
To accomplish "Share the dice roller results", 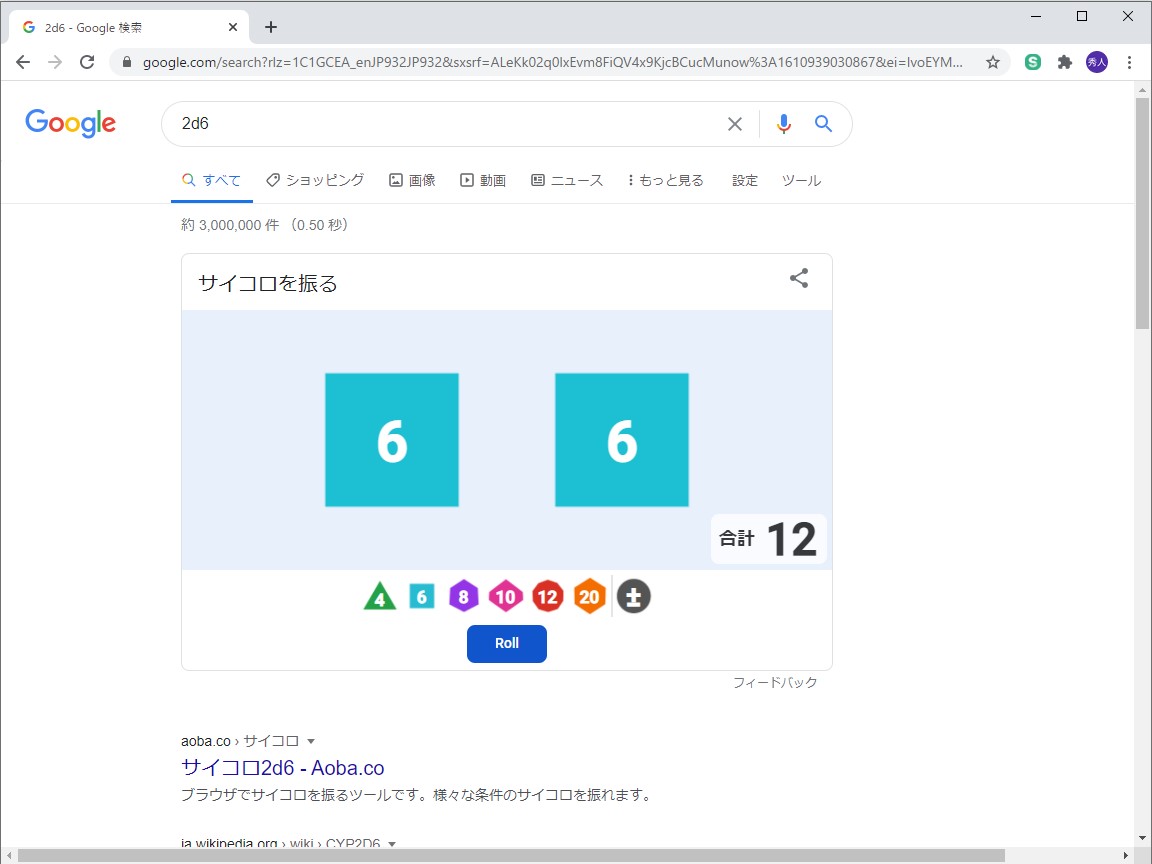I will tap(798, 279).
